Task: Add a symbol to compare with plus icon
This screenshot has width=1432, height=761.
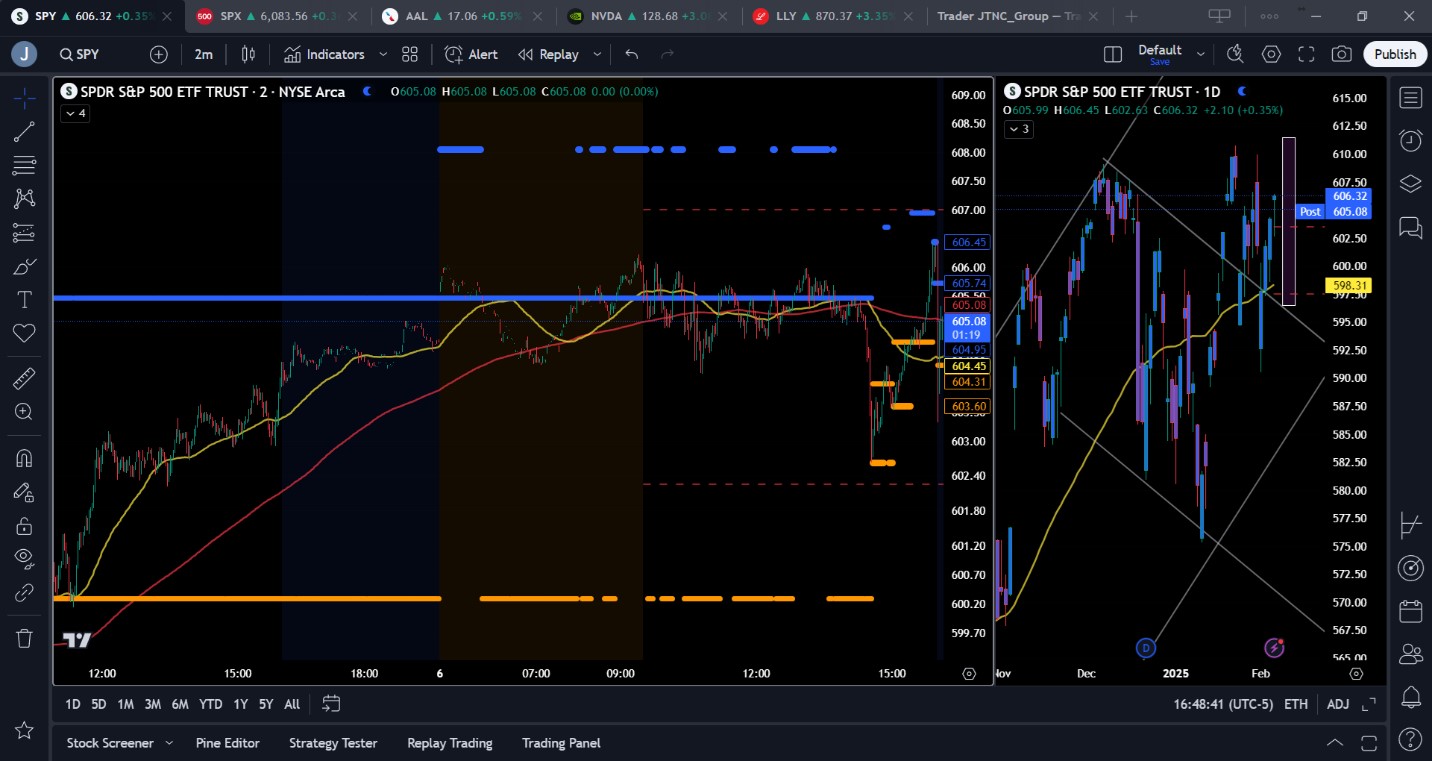Action: click(x=158, y=54)
